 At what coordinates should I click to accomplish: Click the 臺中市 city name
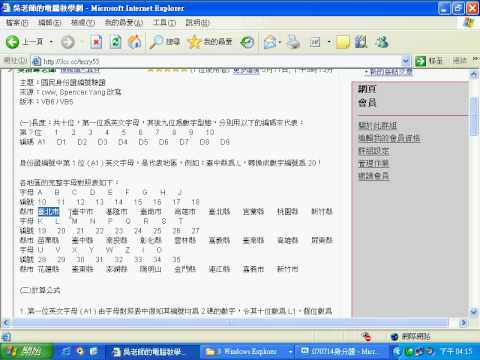click(83, 212)
